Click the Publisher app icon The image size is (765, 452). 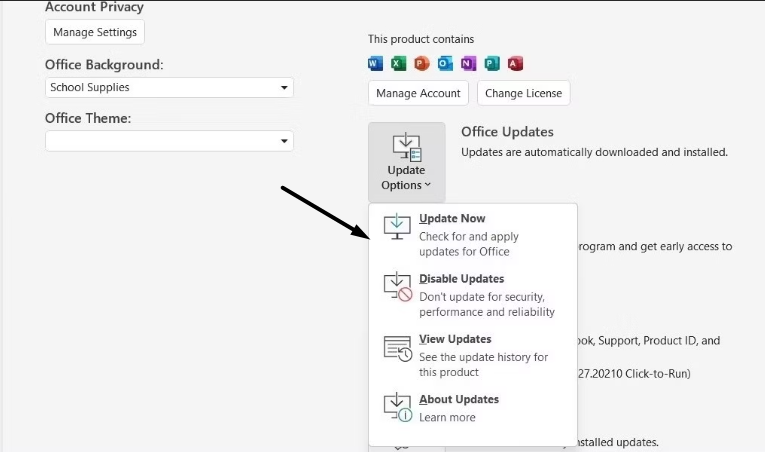tap(492, 63)
